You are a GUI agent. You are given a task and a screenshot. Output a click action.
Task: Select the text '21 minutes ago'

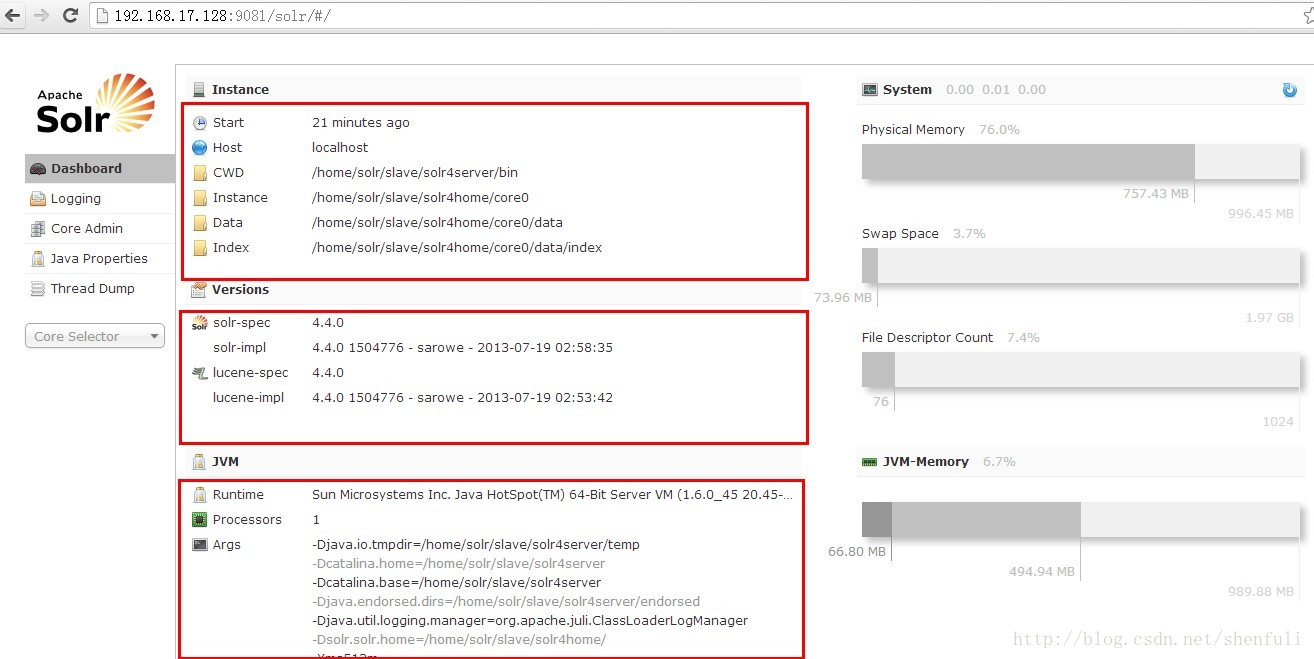pyautogui.click(x=361, y=122)
